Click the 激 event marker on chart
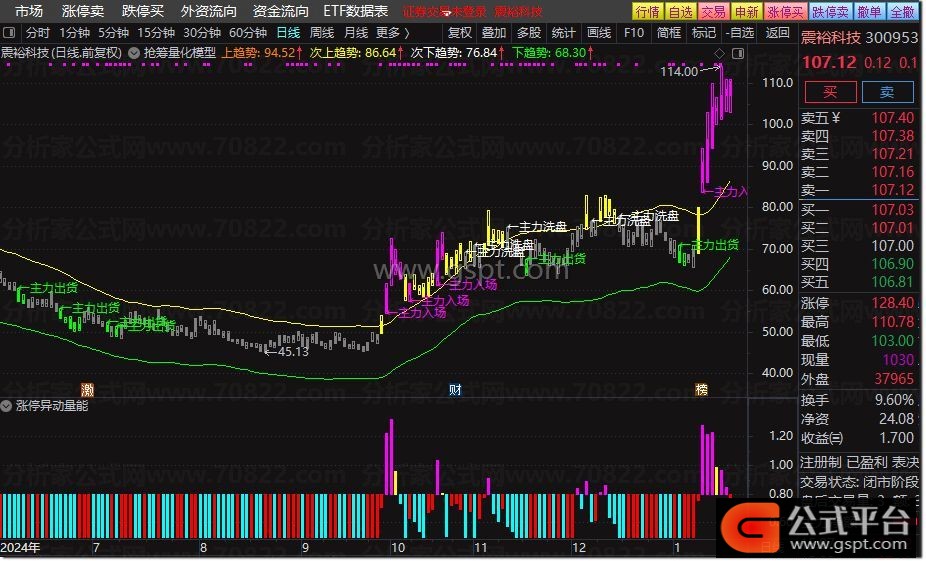926x561 pixels. [x=87, y=390]
